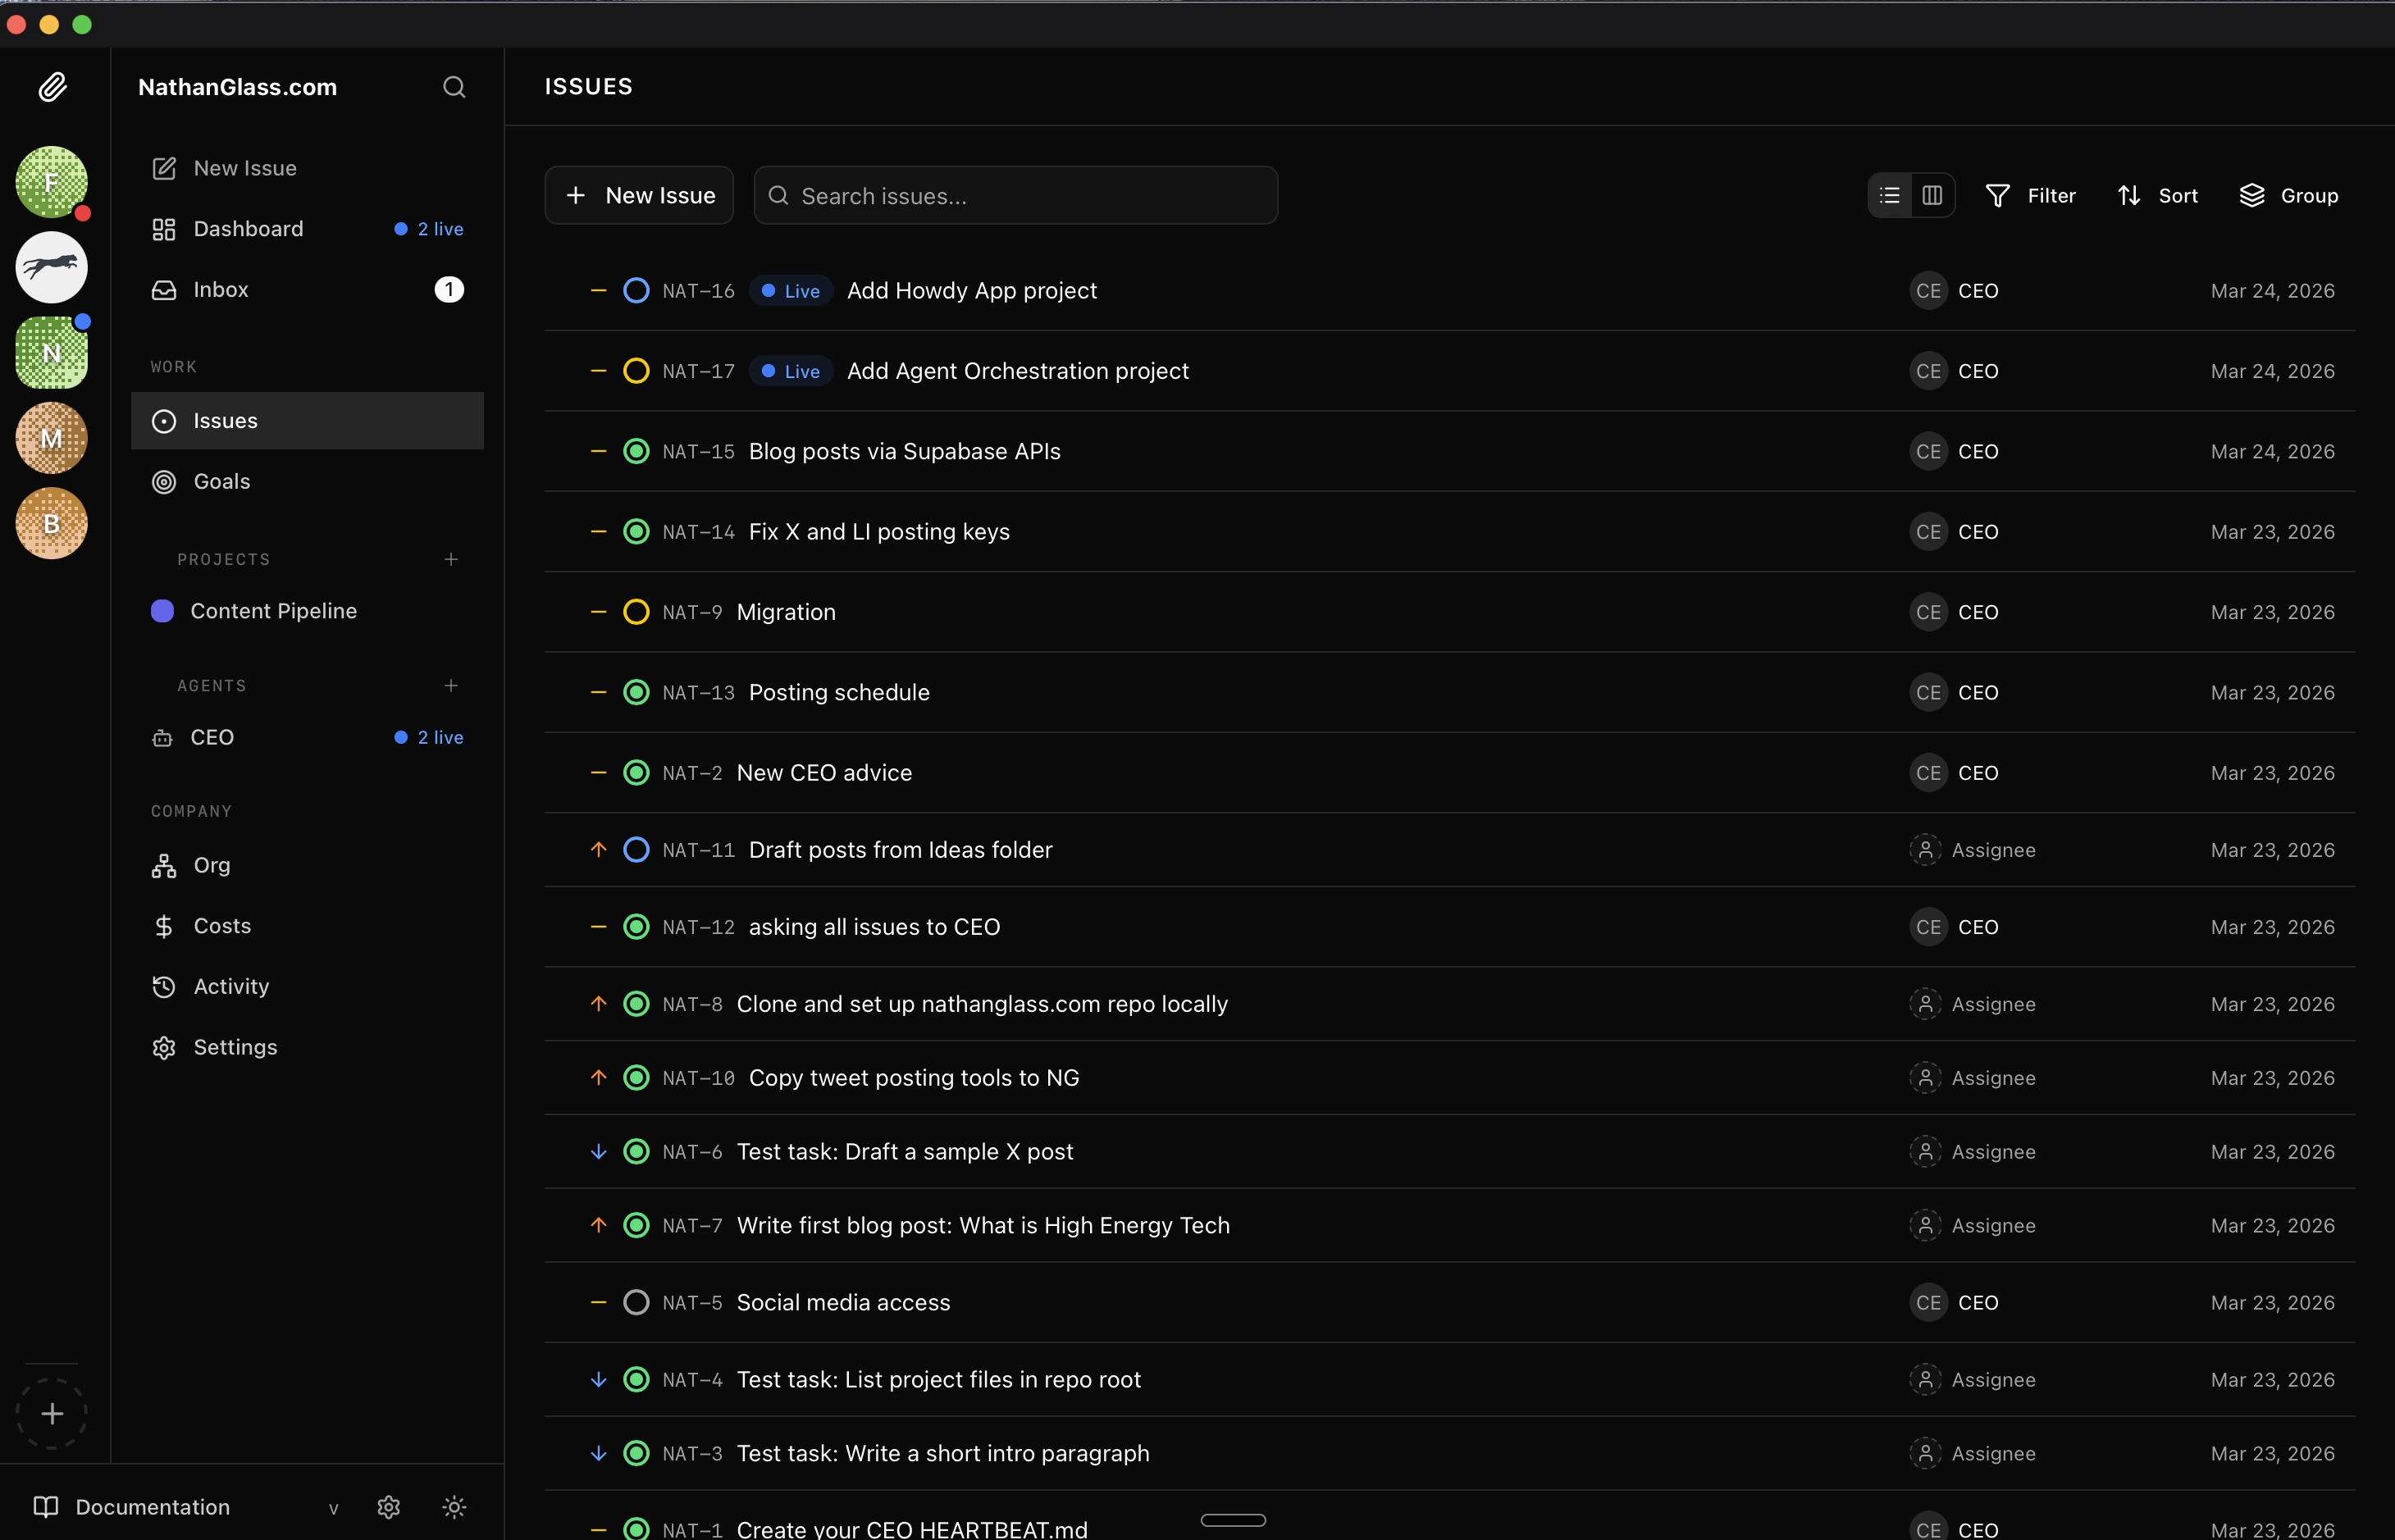Open Dashboard from the sidebar
Screen dimensions: 2395x1540
(x=248, y=228)
